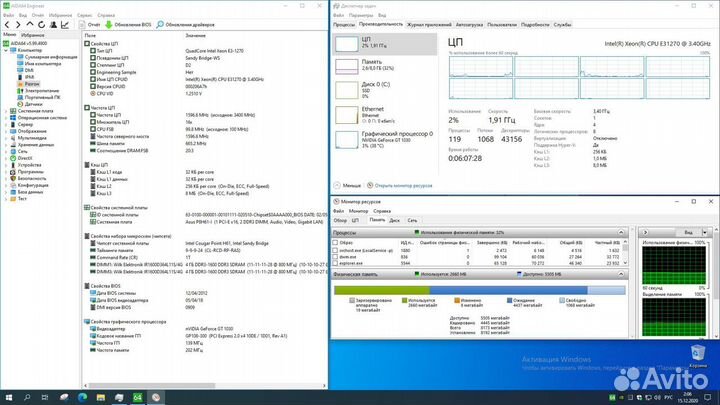Viewport: 720px width, 405px height.
Task: Expand Хранение данных tree node
Action: point(6,145)
